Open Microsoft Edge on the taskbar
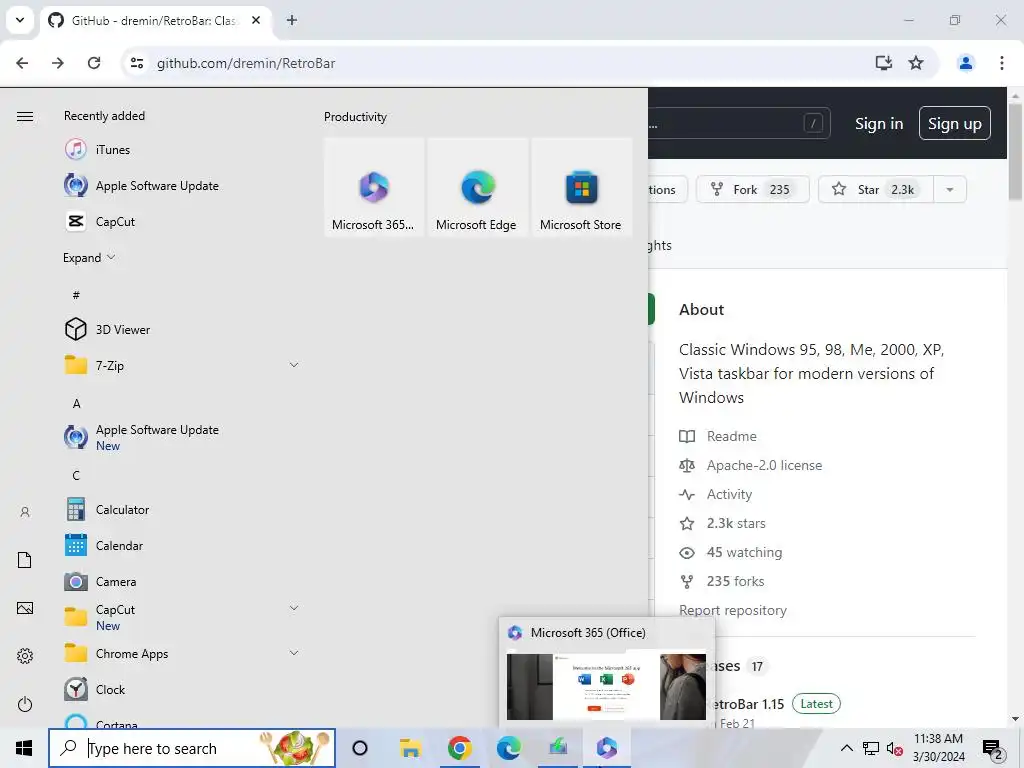The height and width of the screenshot is (768, 1024). point(509,748)
